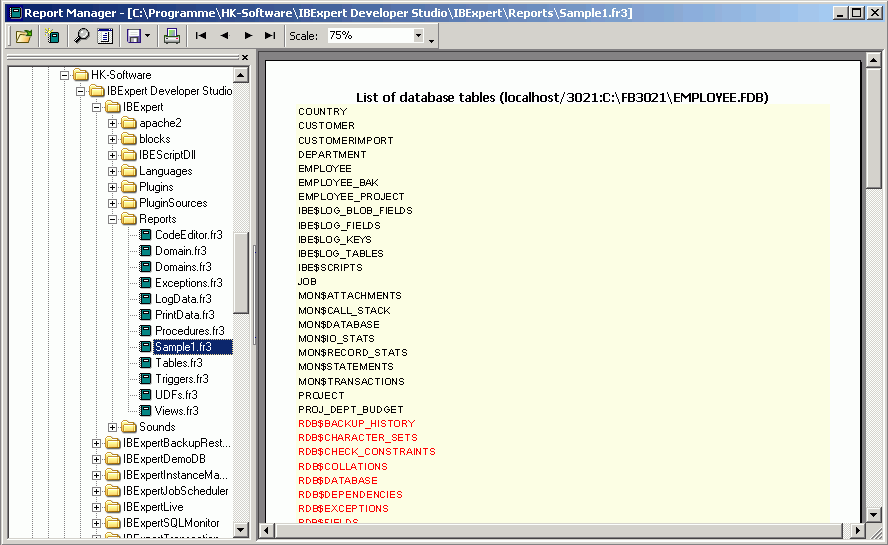
Task: Expand the blocks folder
Action: (112, 139)
